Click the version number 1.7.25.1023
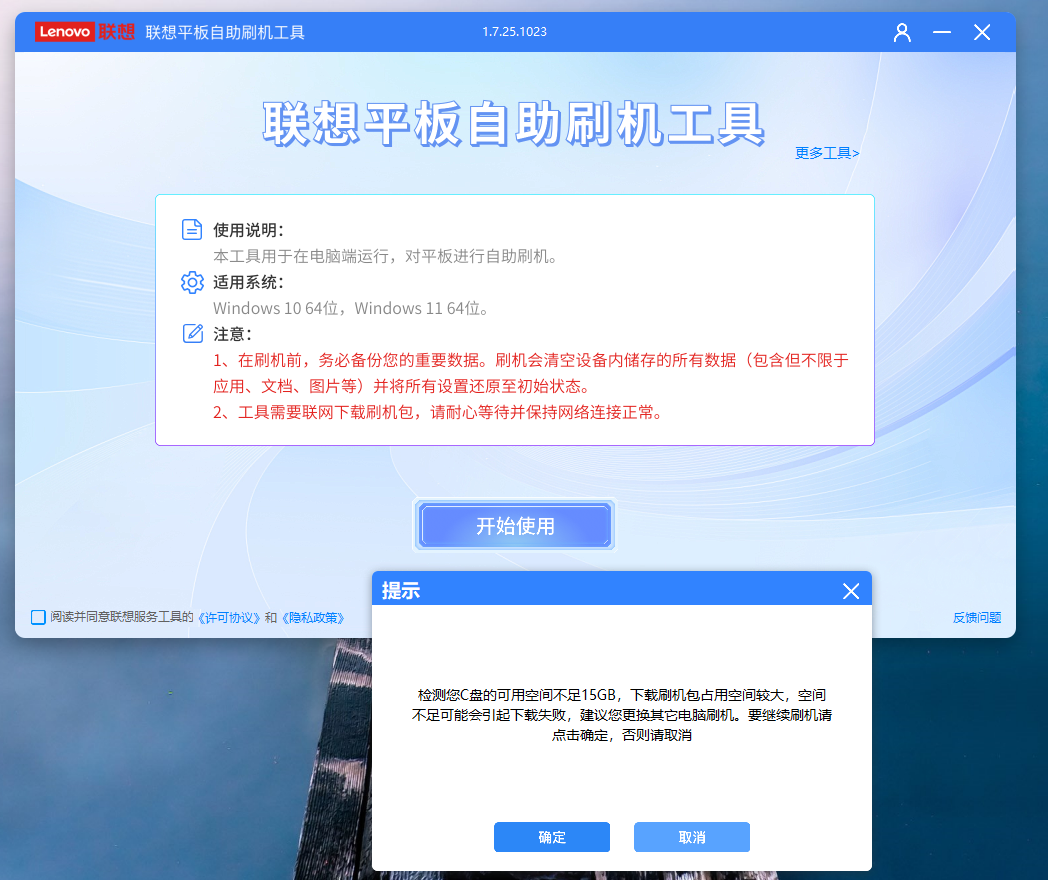 [x=514, y=32]
